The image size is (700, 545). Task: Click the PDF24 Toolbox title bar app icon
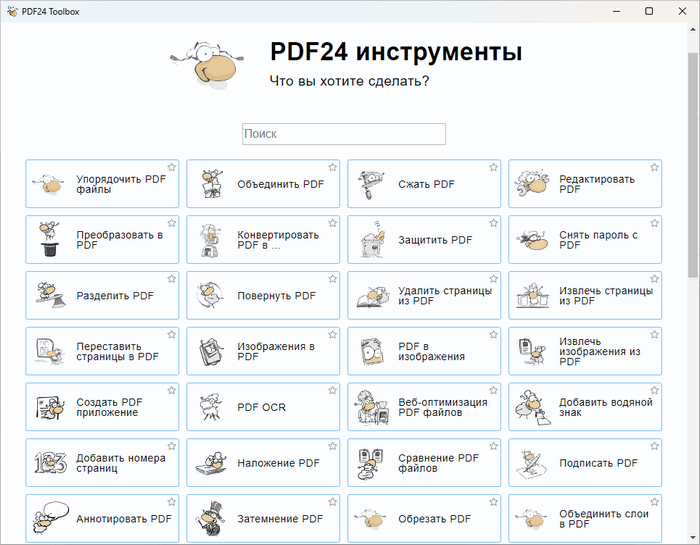click(12, 11)
